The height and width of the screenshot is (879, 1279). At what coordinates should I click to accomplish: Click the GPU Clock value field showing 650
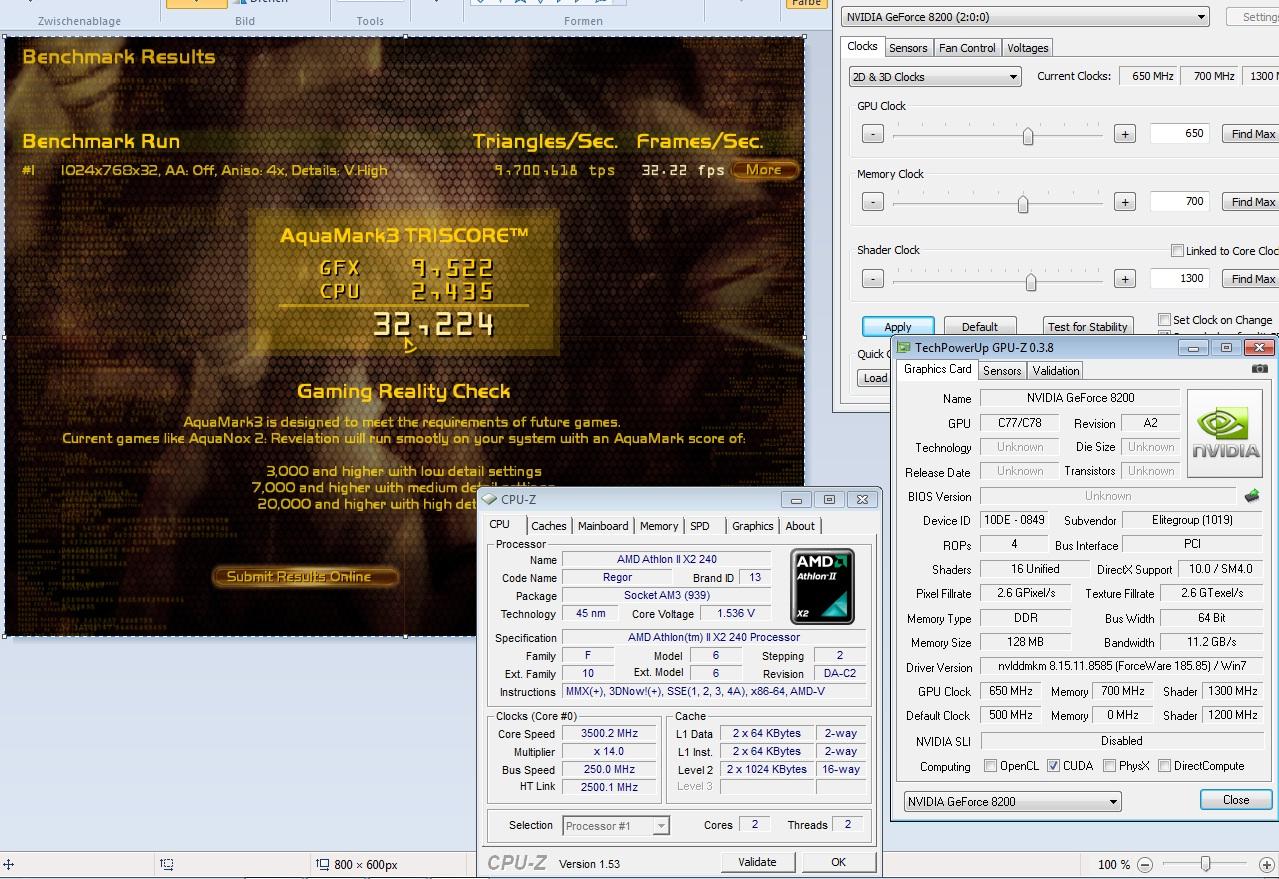(1180, 134)
